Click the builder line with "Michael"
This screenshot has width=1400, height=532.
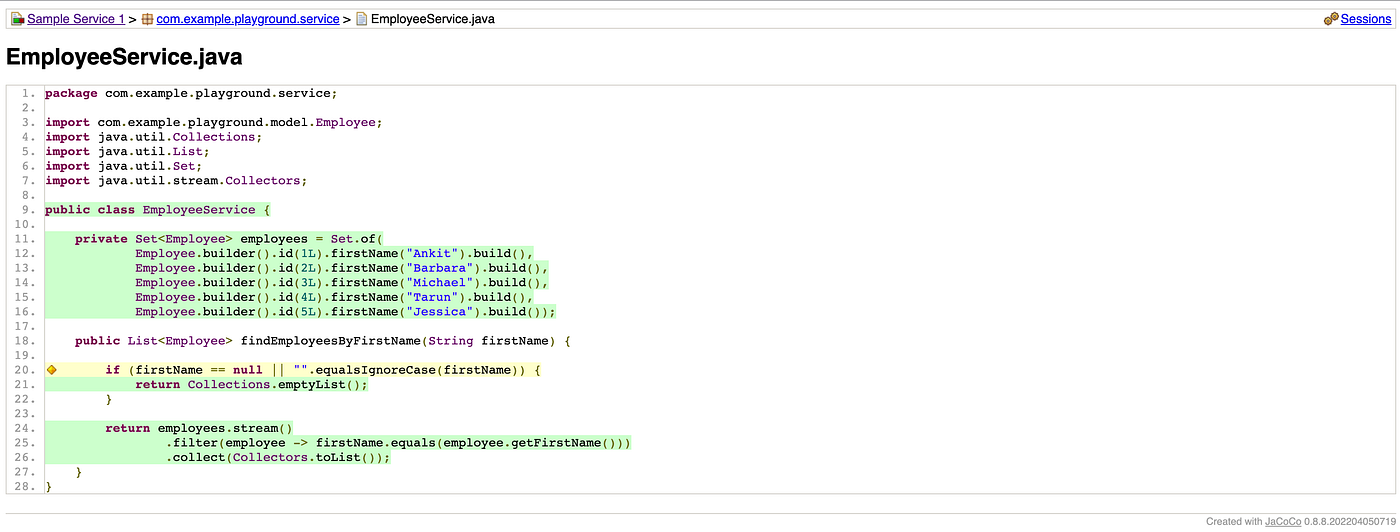[342, 283]
